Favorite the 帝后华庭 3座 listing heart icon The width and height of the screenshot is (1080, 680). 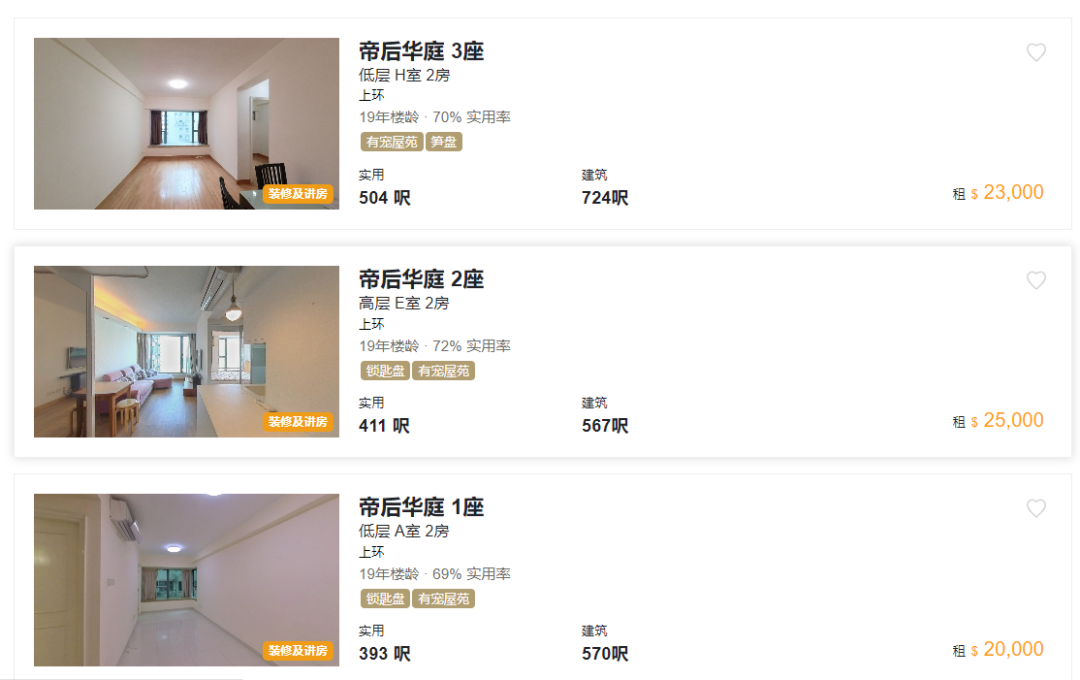click(x=1036, y=52)
